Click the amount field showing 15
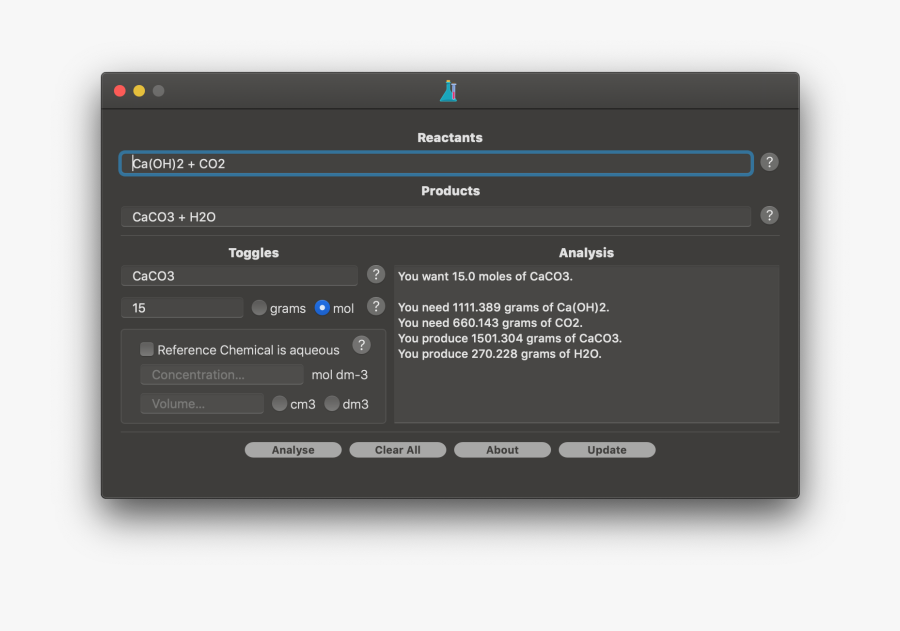The image size is (900, 631). [x=182, y=308]
